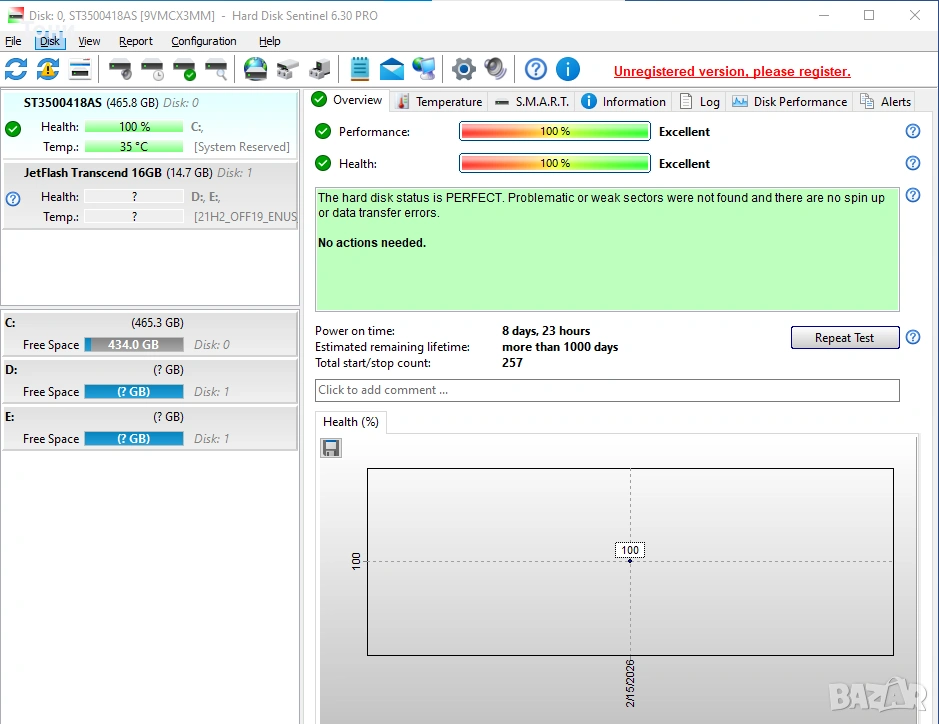Screen dimensions: 939x724
Task: Click the comment input field
Action: tap(607, 390)
